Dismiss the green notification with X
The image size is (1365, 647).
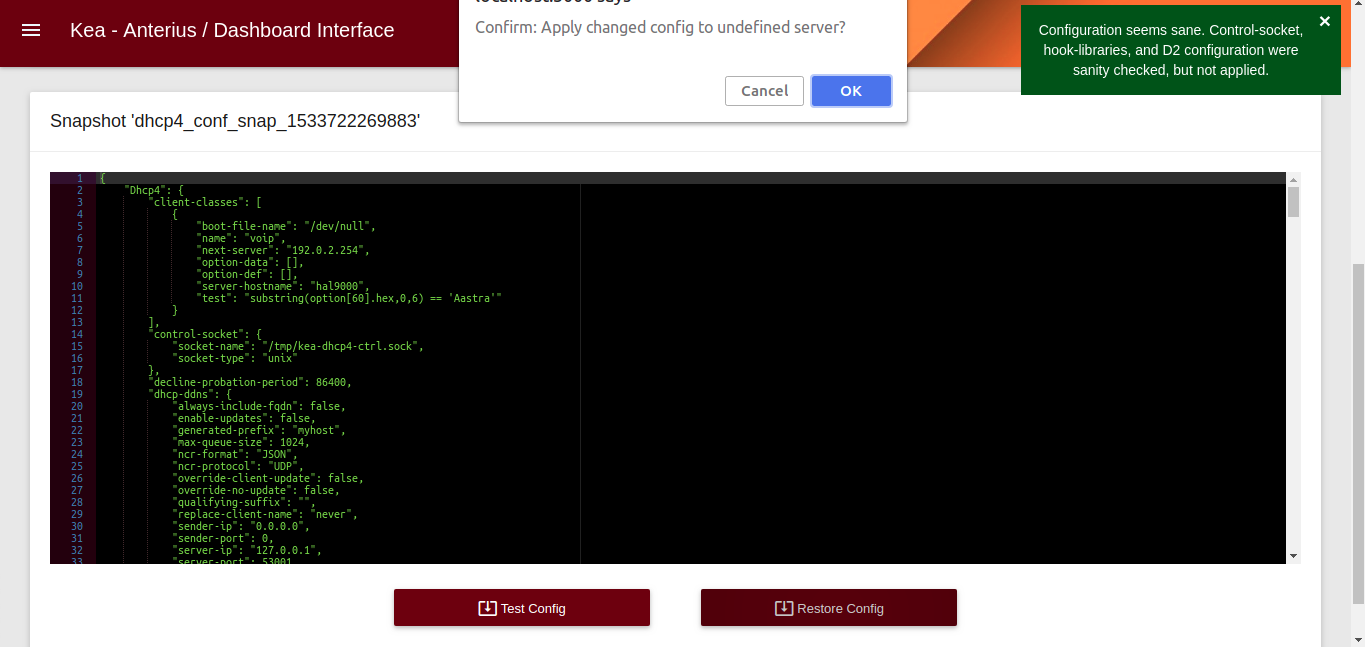coord(1325,21)
